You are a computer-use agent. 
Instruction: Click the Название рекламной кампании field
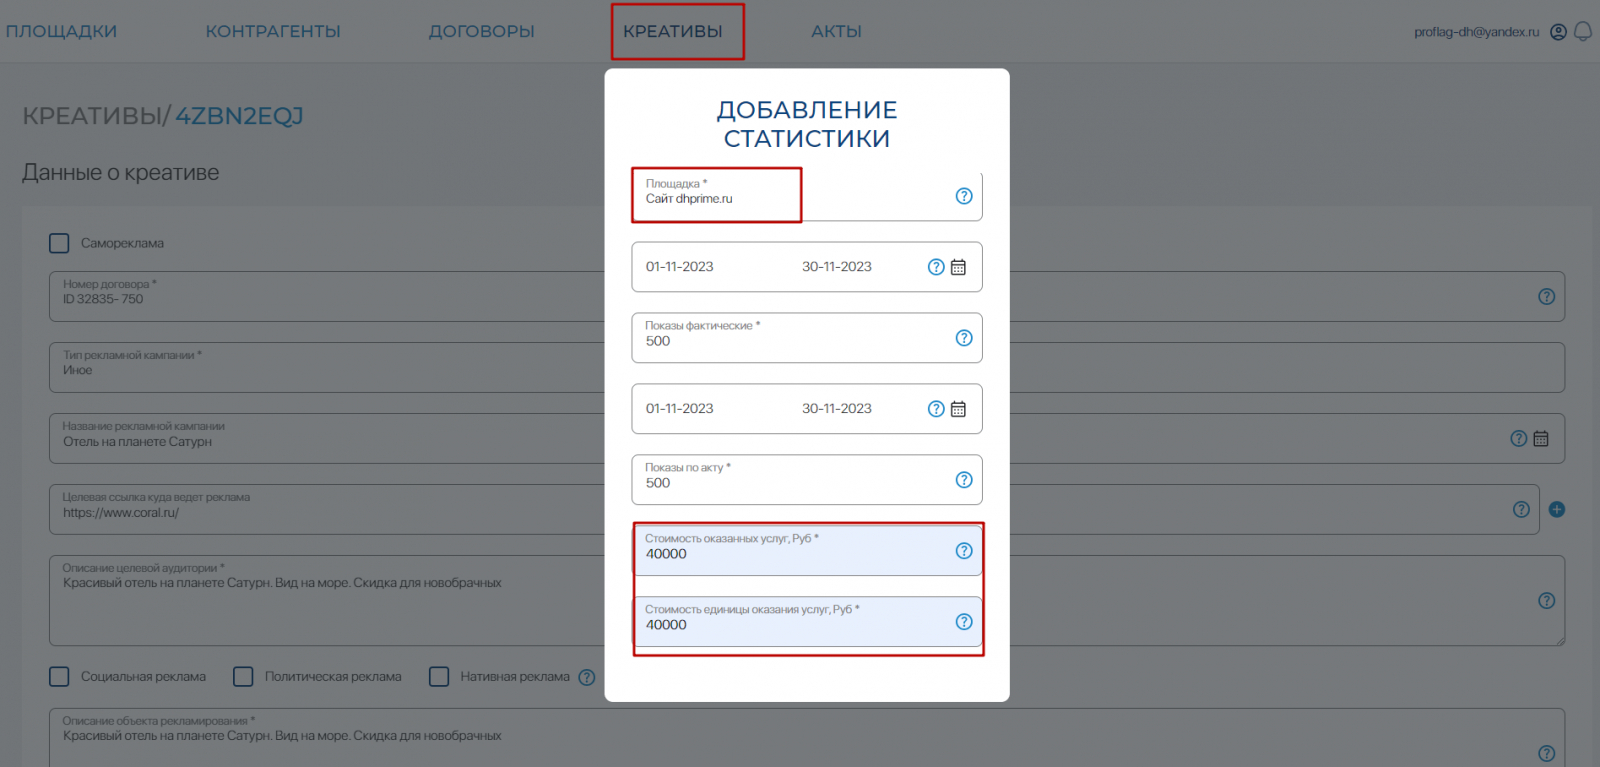coord(807,439)
